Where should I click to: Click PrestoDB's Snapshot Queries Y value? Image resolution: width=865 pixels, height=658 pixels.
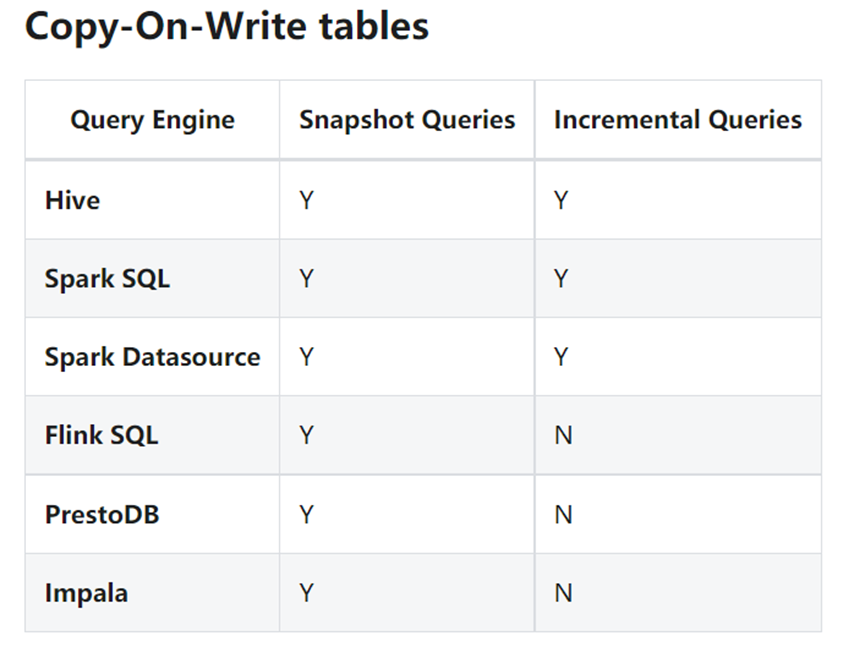pos(307,514)
